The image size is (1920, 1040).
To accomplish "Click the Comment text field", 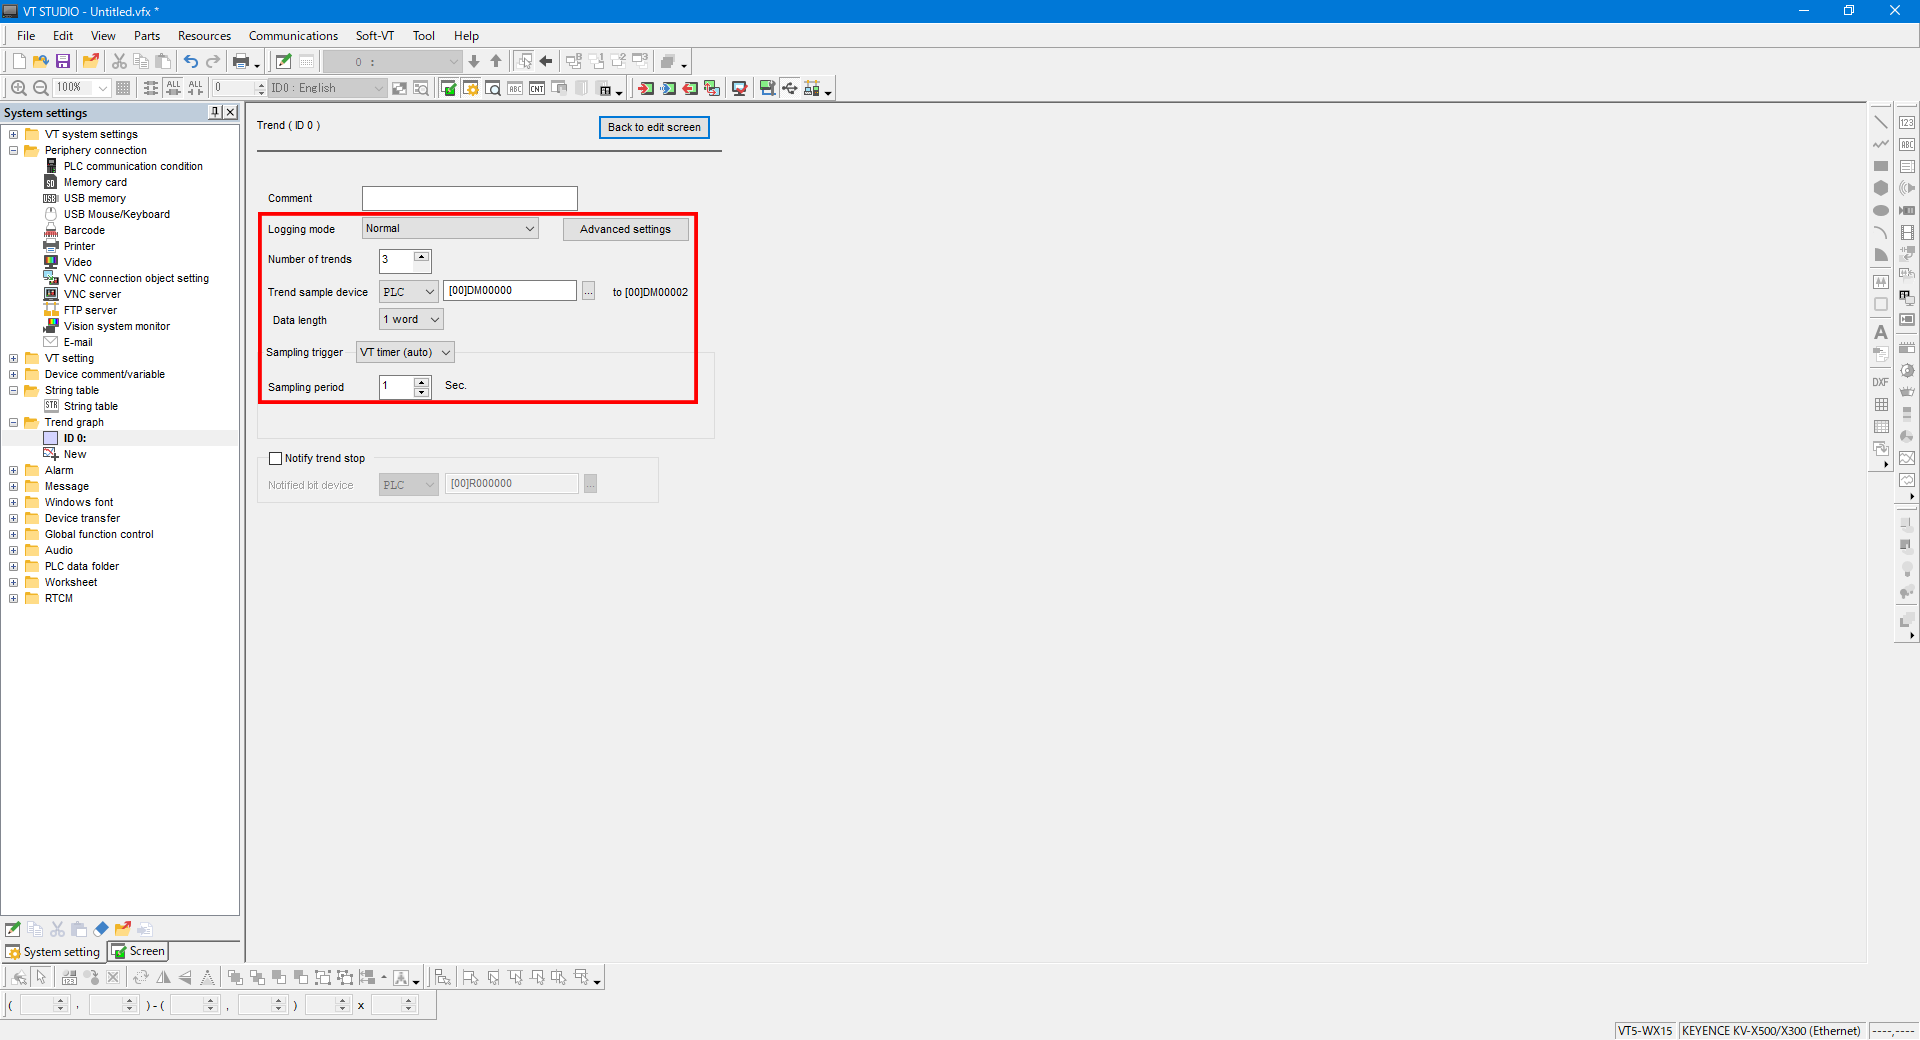I will (469, 199).
